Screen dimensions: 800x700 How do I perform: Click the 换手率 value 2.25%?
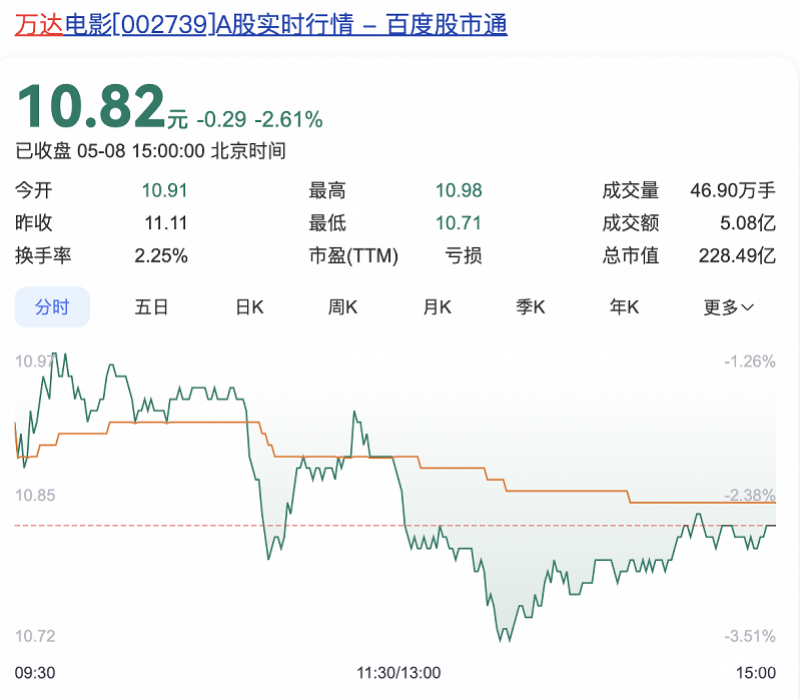coord(161,256)
